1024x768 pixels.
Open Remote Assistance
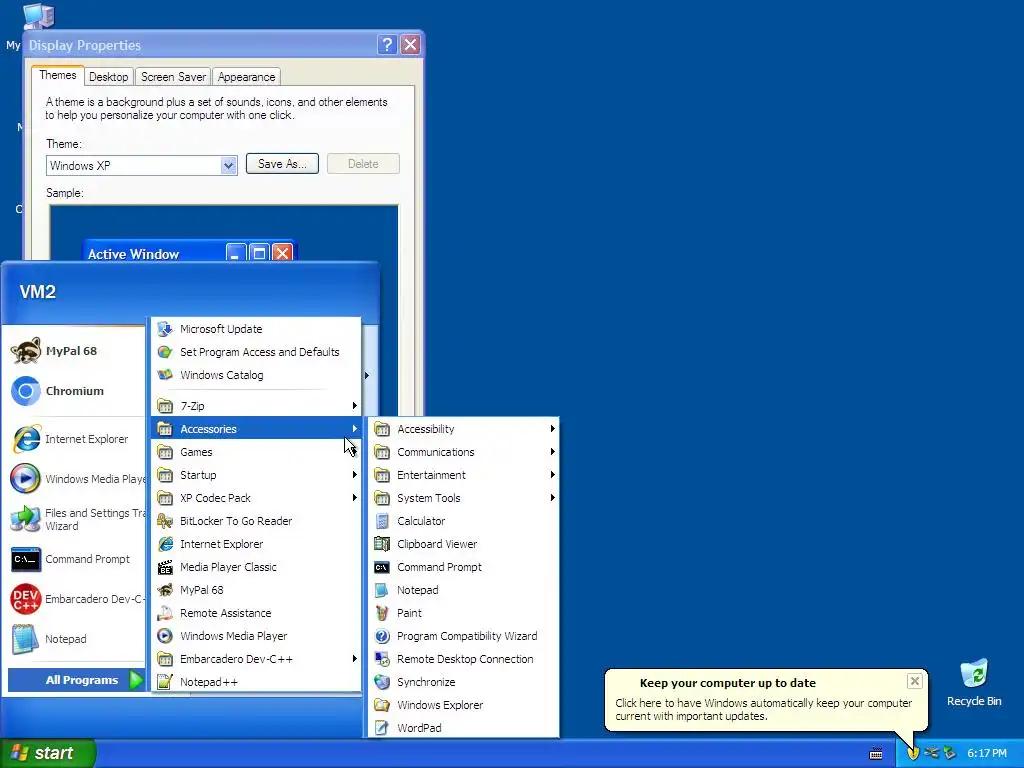click(x=256, y=613)
